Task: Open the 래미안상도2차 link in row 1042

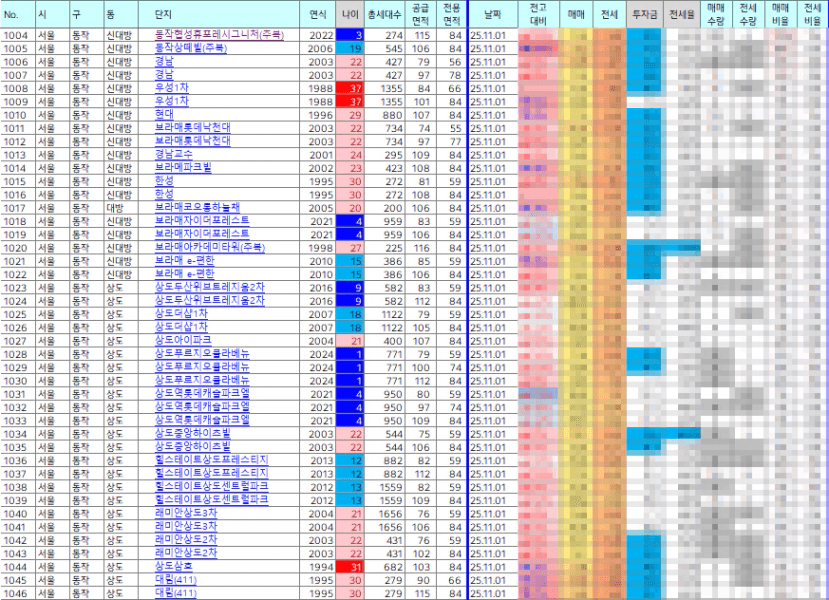Action: click(x=186, y=540)
